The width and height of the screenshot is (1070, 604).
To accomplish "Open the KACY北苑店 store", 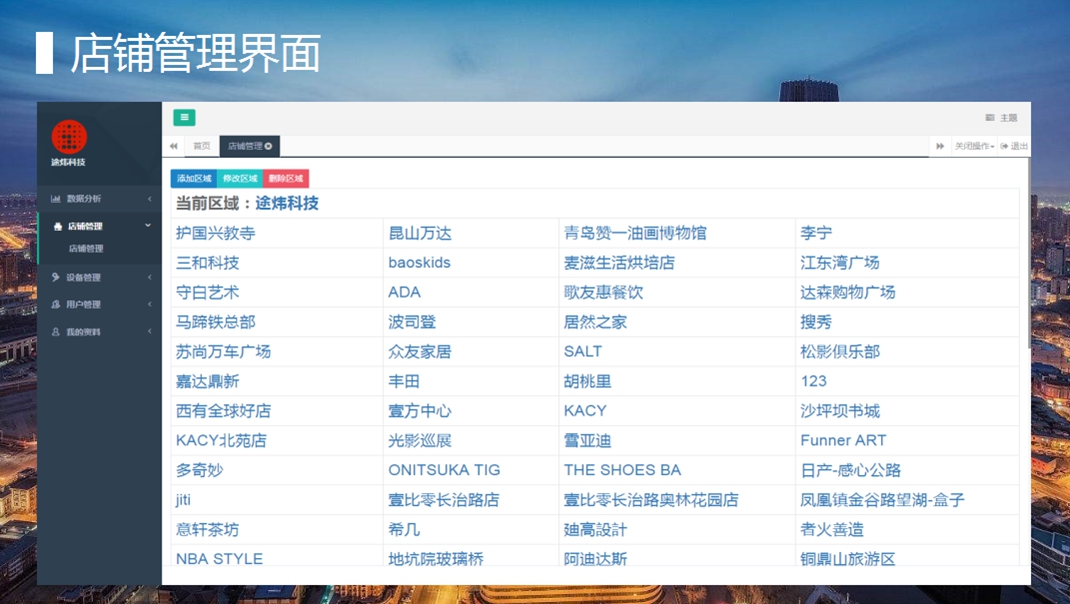I will click(221, 441).
